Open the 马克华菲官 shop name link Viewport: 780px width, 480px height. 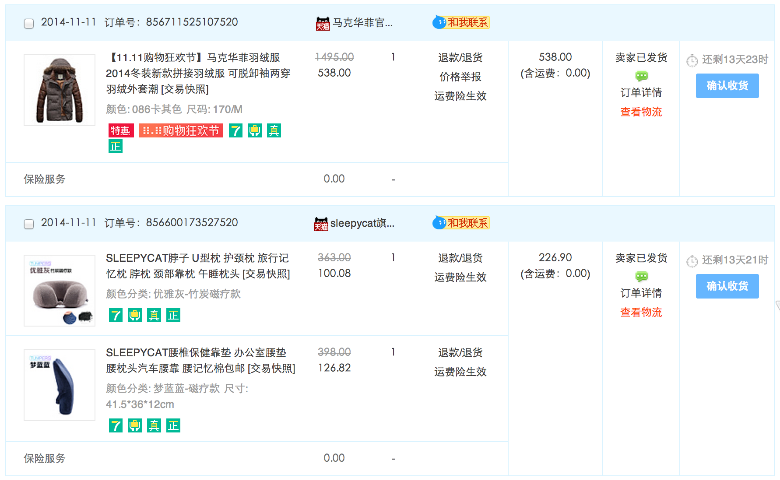click(363, 23)
